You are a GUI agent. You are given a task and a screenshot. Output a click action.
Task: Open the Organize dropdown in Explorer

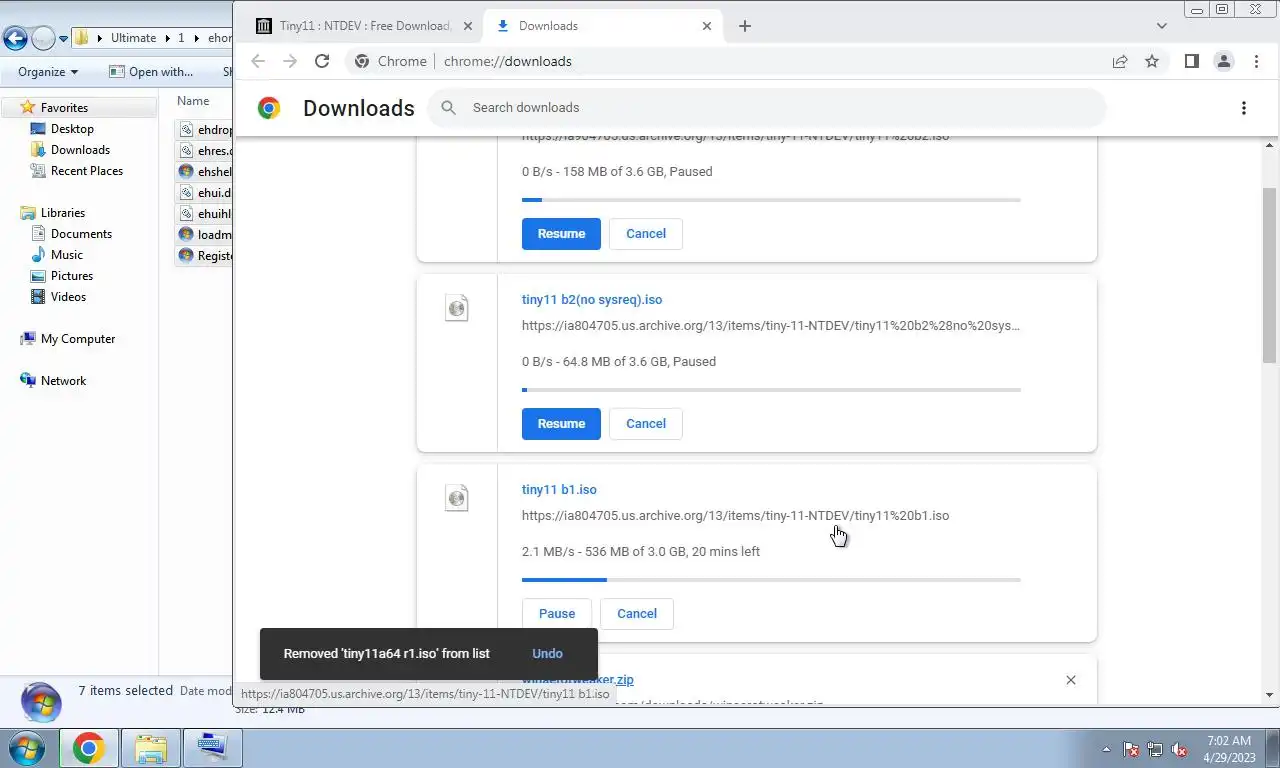48,72
